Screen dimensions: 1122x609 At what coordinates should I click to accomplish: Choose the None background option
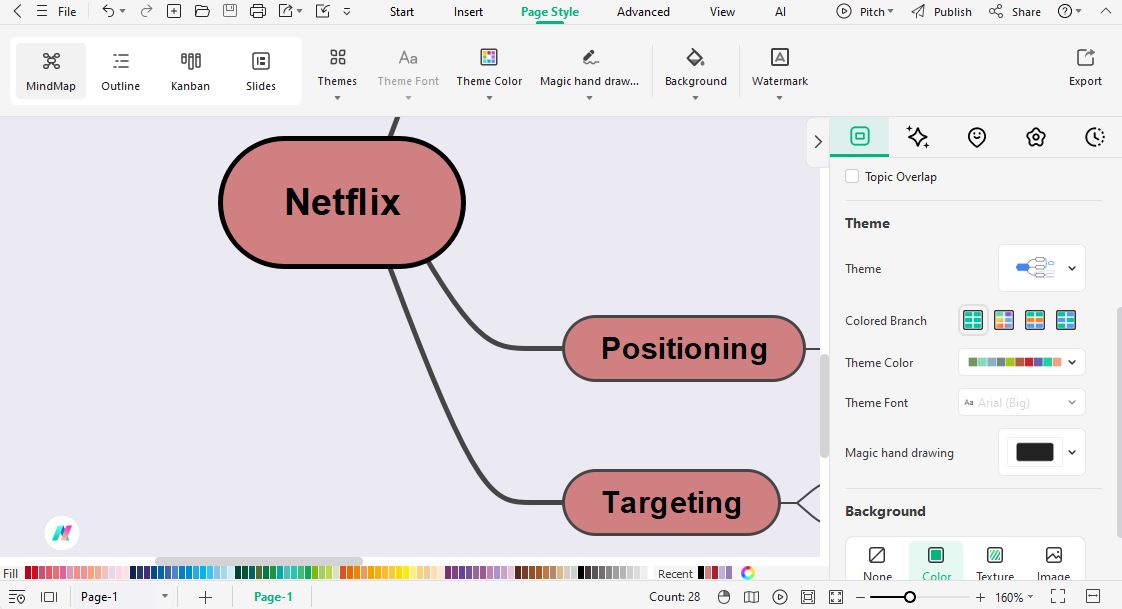(877, 562)
